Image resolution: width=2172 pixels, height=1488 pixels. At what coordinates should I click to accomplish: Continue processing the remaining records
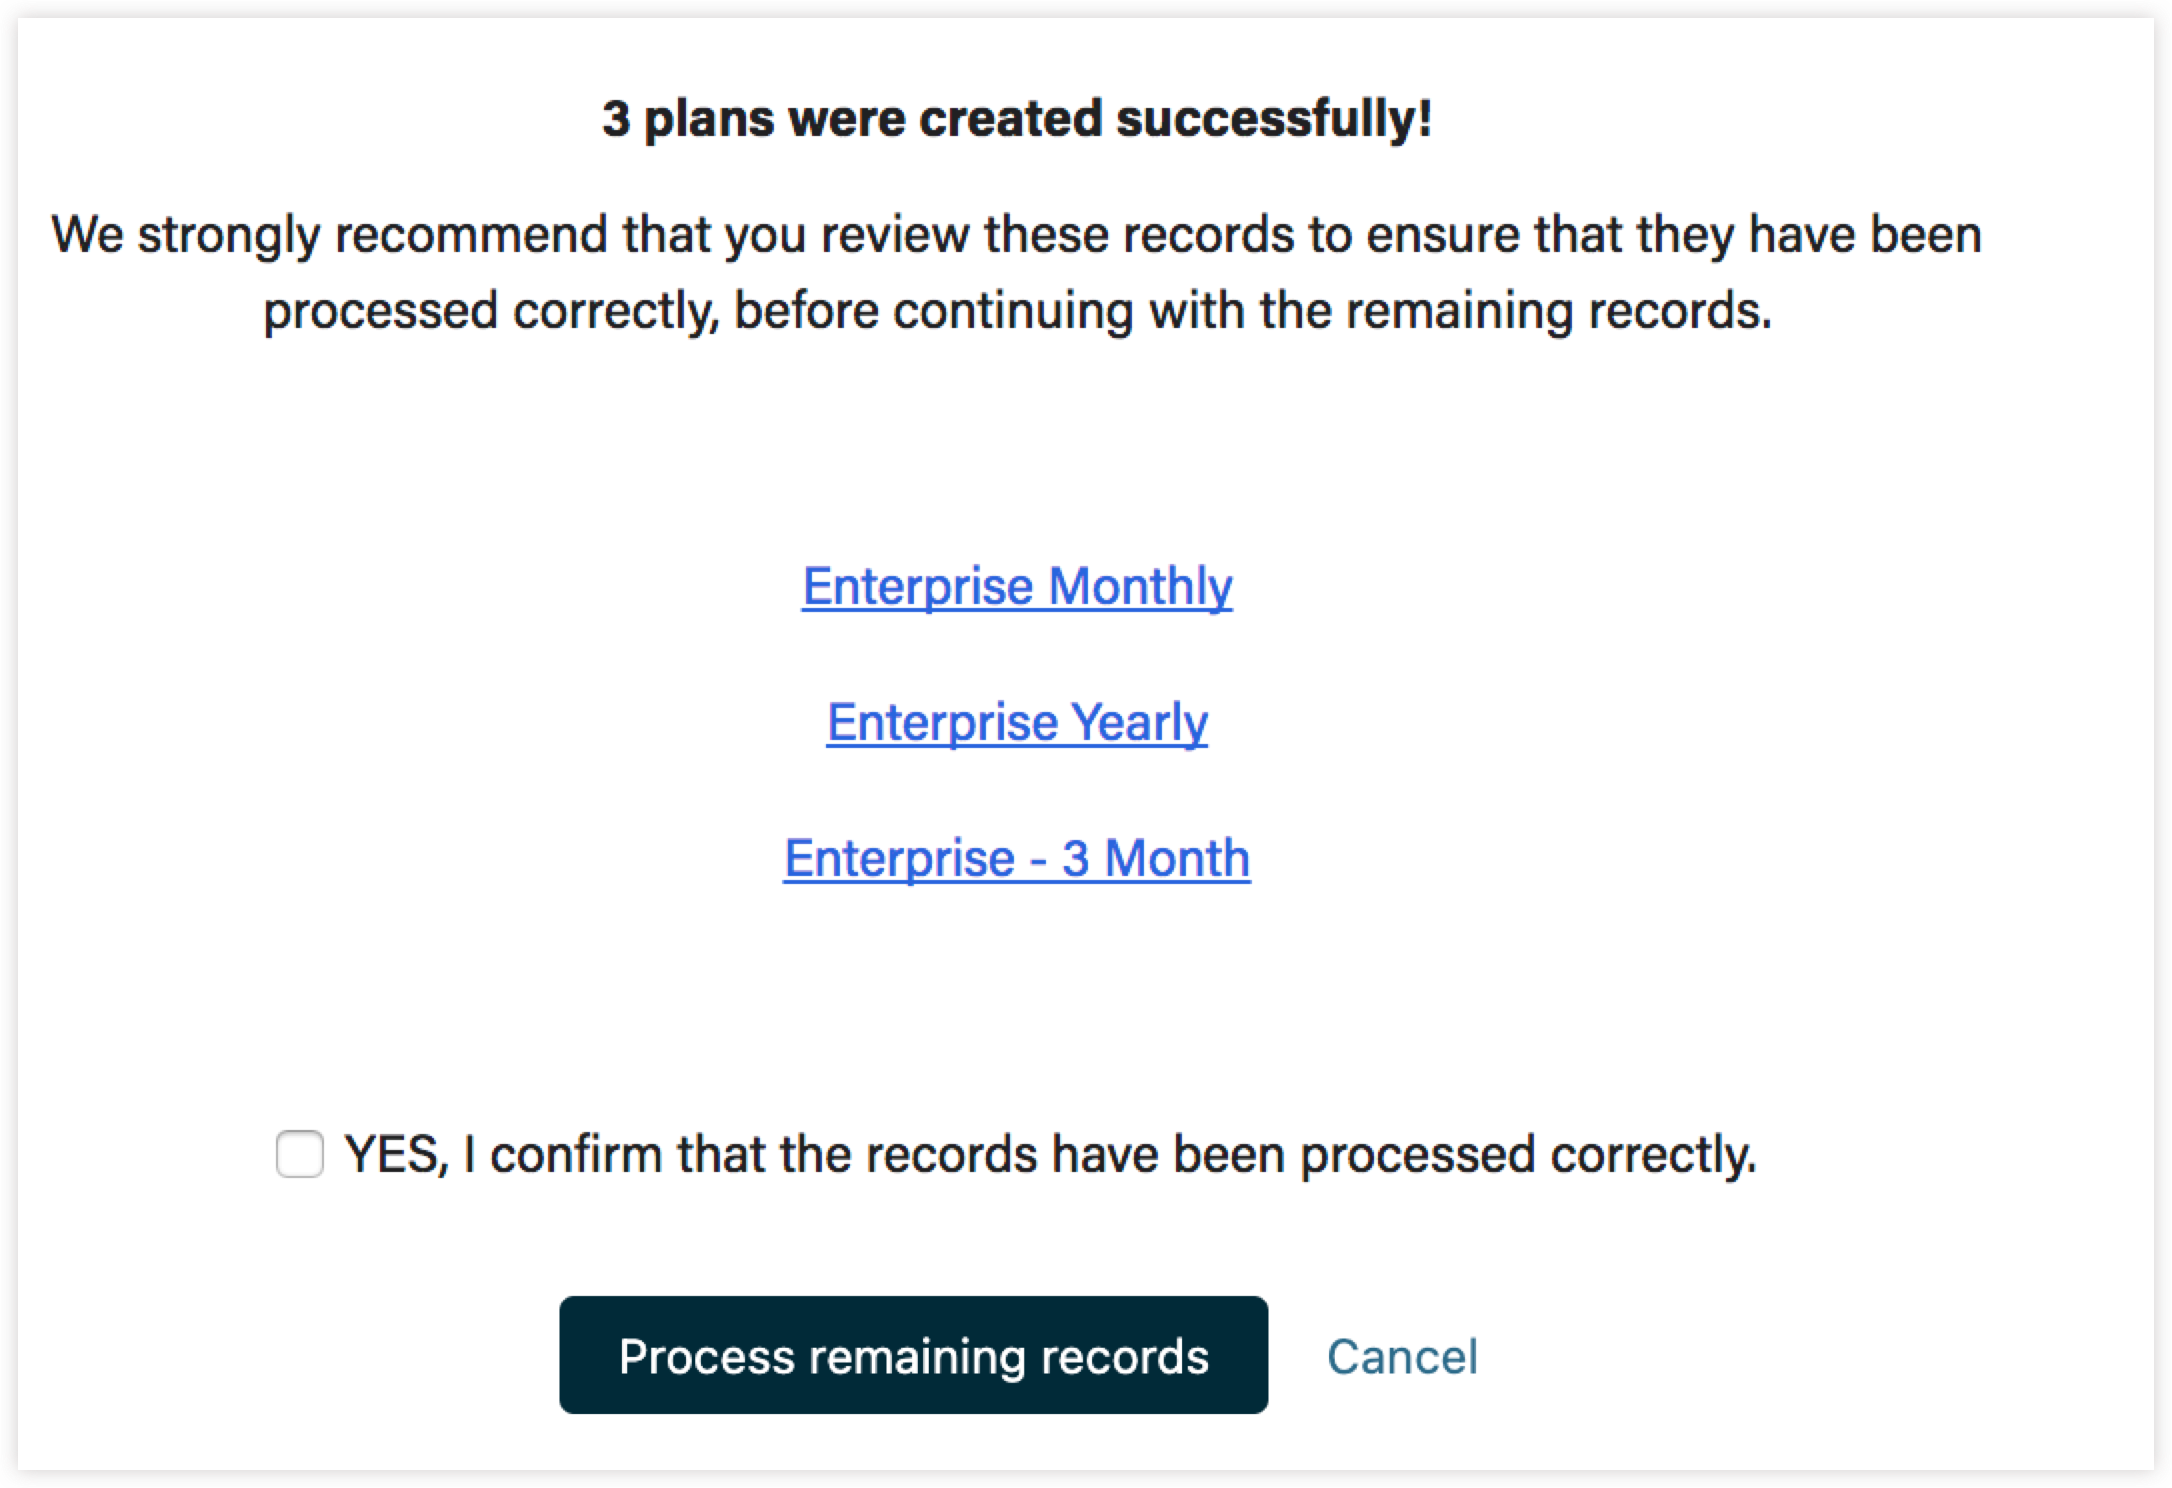tap(913, 1355)
